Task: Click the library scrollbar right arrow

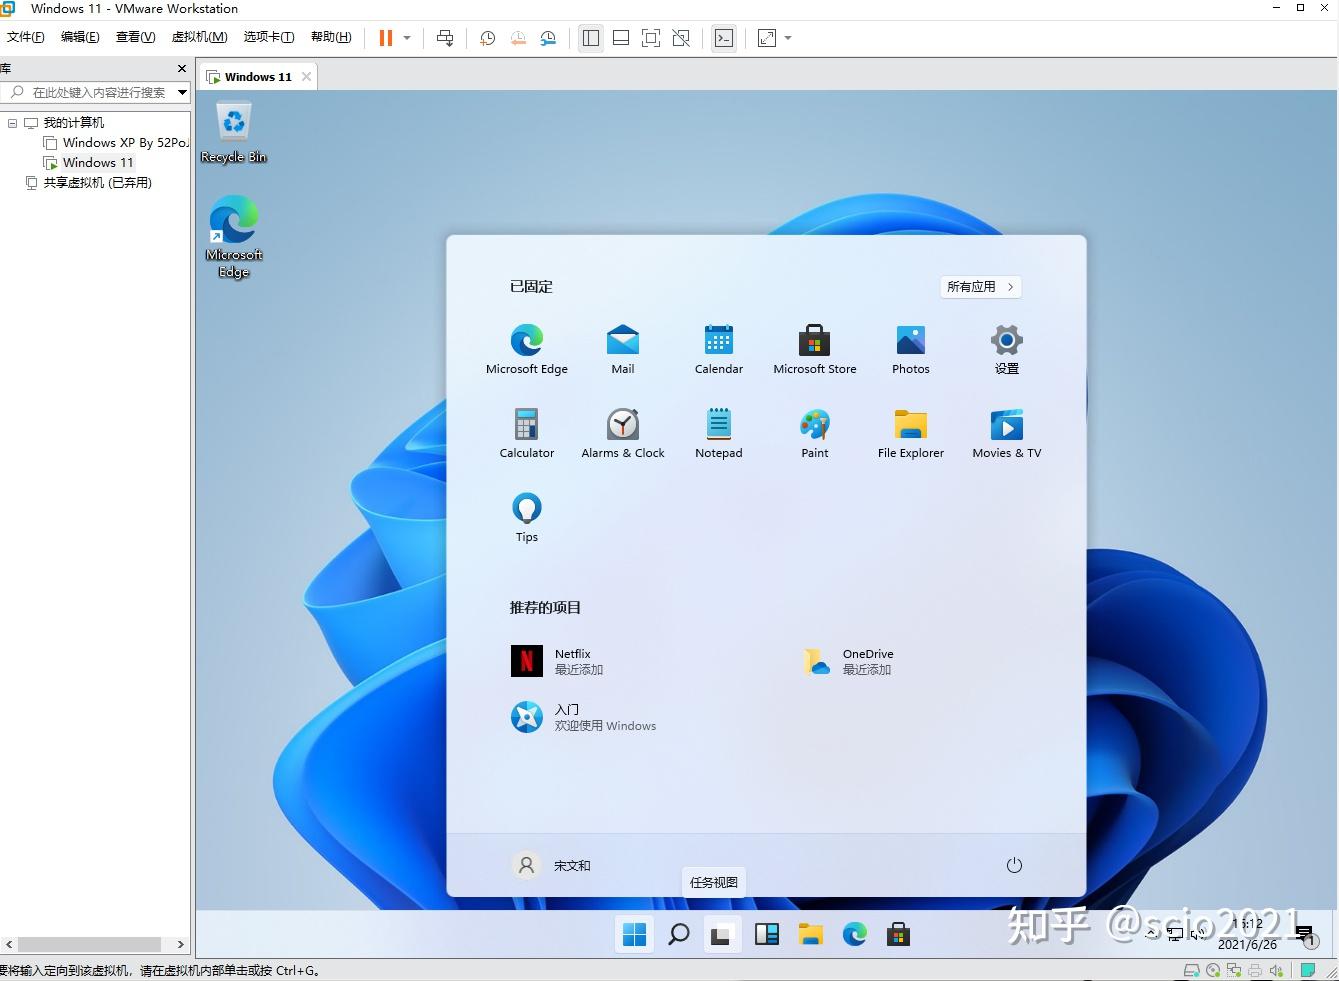Action: click(x=181, y=944)
